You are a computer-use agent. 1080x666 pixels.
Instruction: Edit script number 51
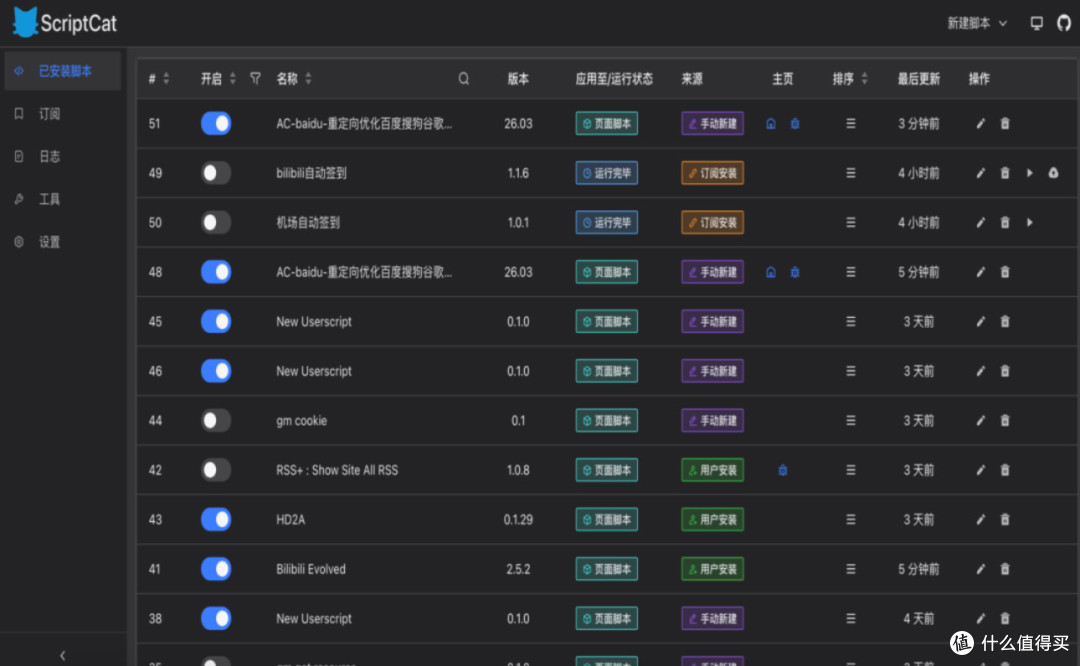[x=980, y=123]
